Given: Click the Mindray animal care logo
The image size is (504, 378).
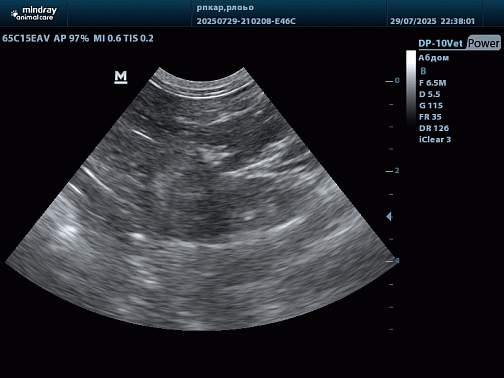Looking at the screenshot, I should tap(34, 14).
